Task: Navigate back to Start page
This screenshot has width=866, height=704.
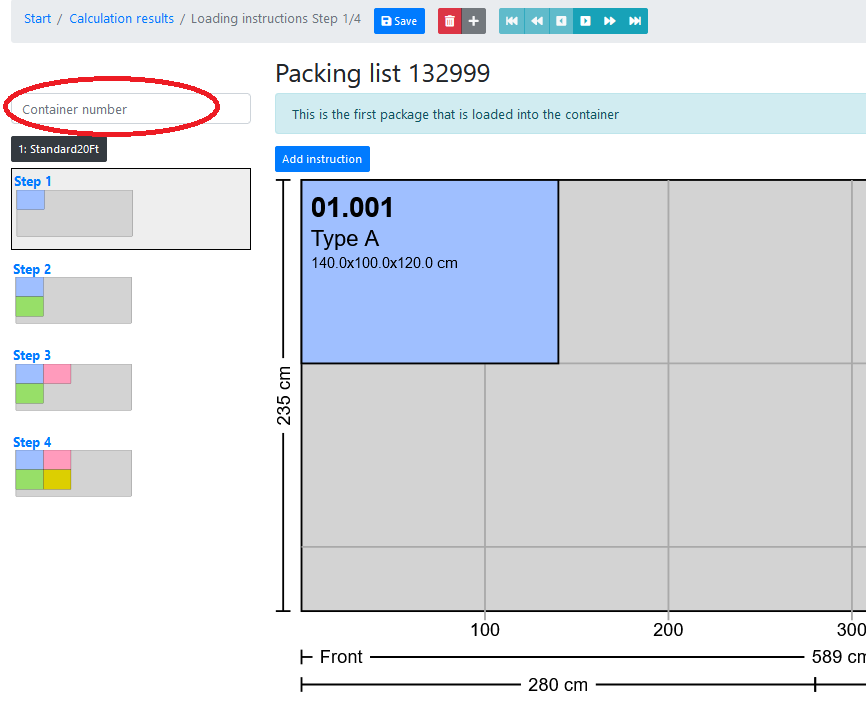Action: click(37, 18)
